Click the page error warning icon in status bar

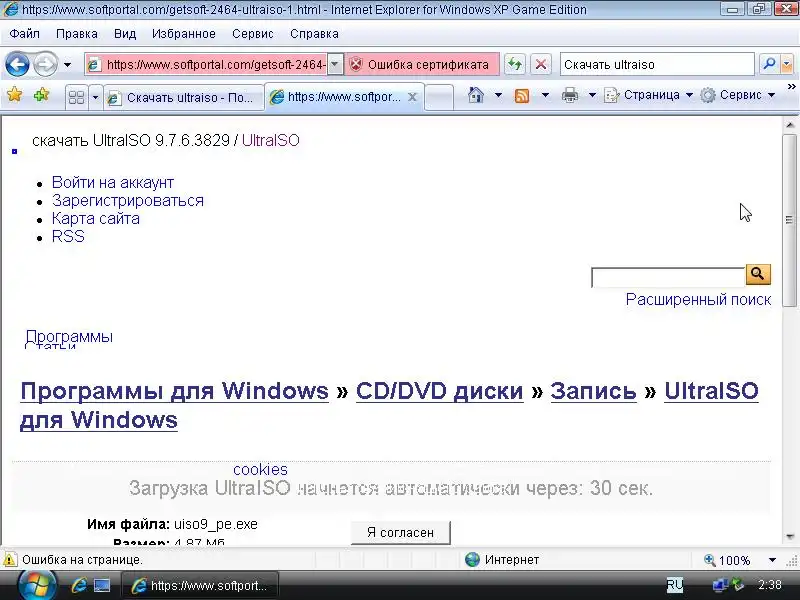pos(10,560)
